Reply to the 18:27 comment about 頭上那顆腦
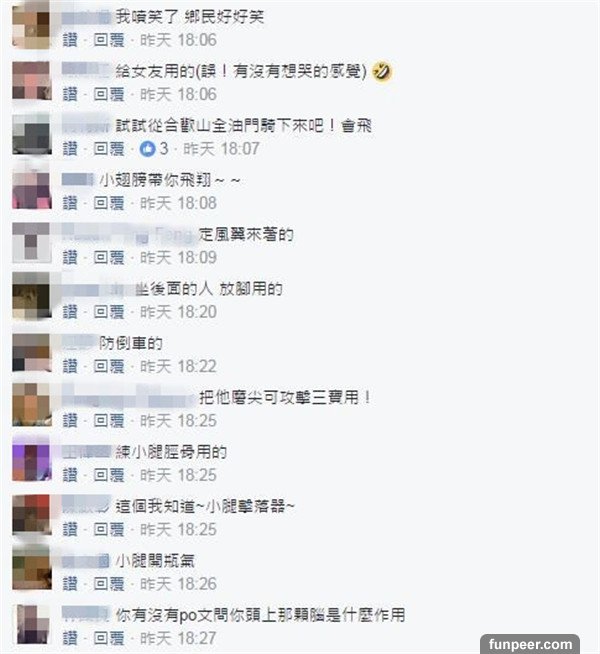600x654 pixels. [109, 639]
